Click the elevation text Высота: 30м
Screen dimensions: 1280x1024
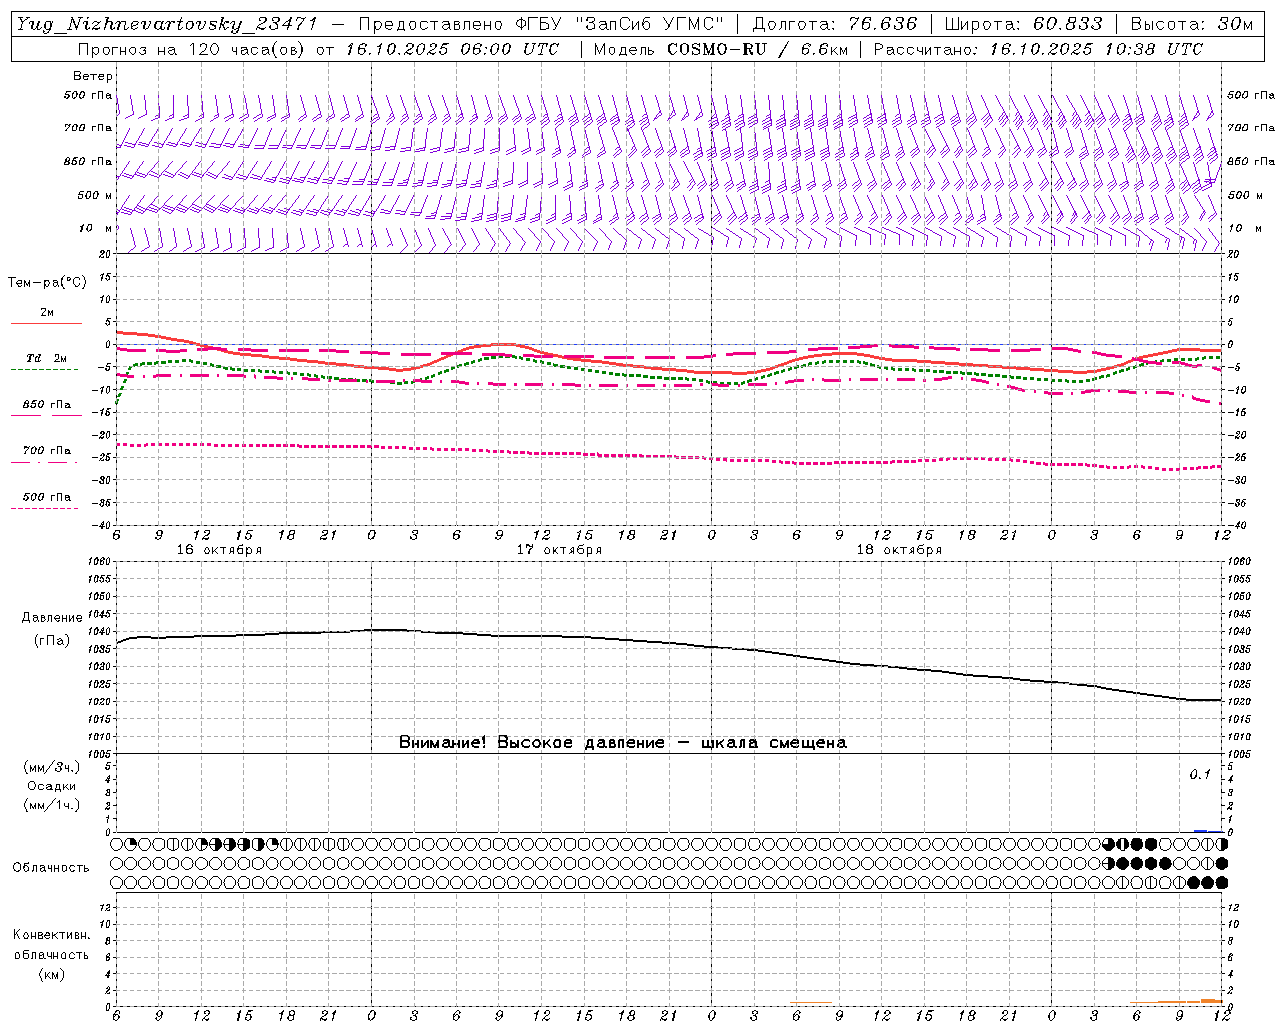click(1191, 24)
